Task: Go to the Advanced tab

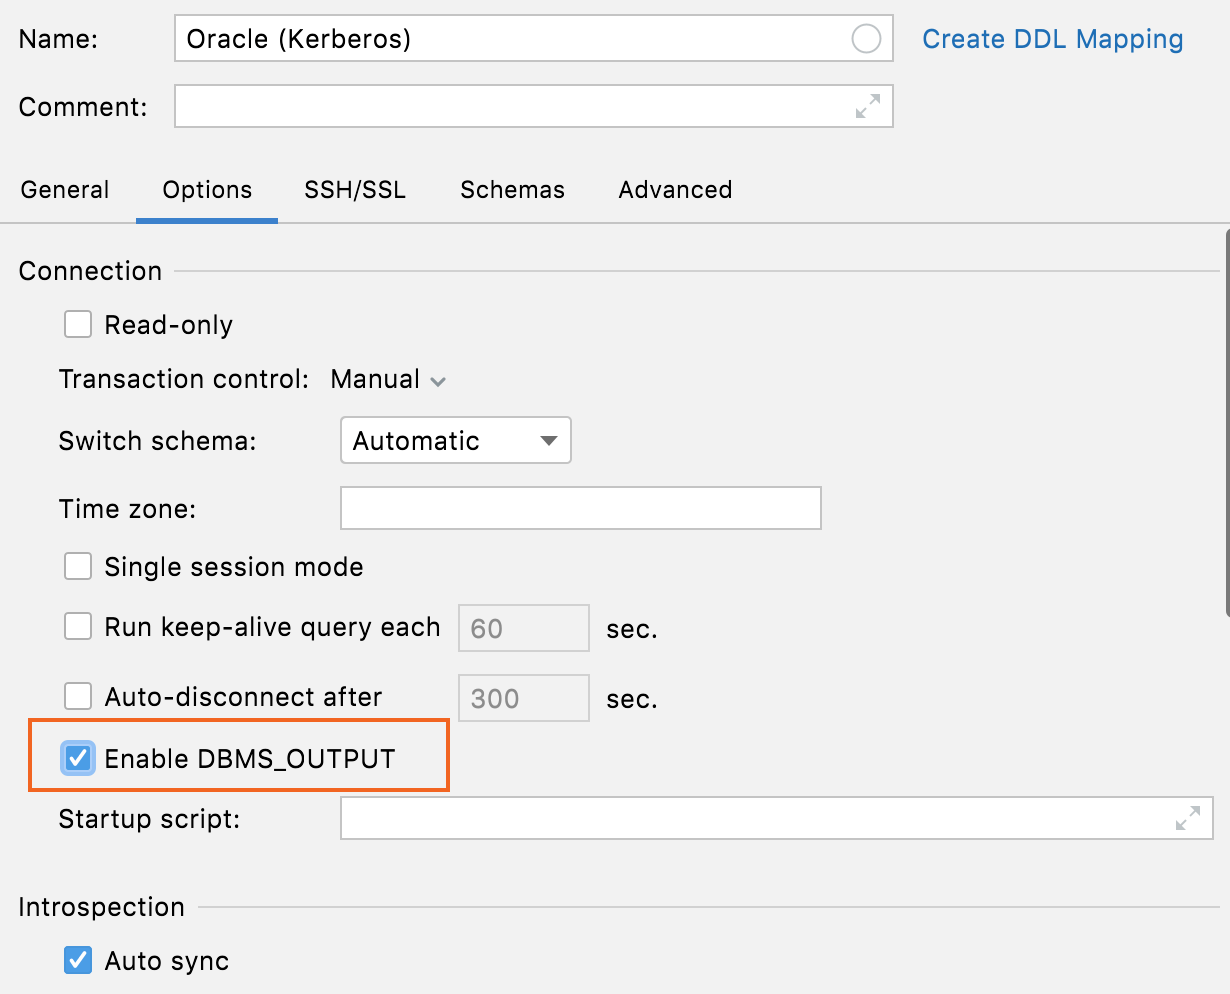Action: tap(674, 189)
